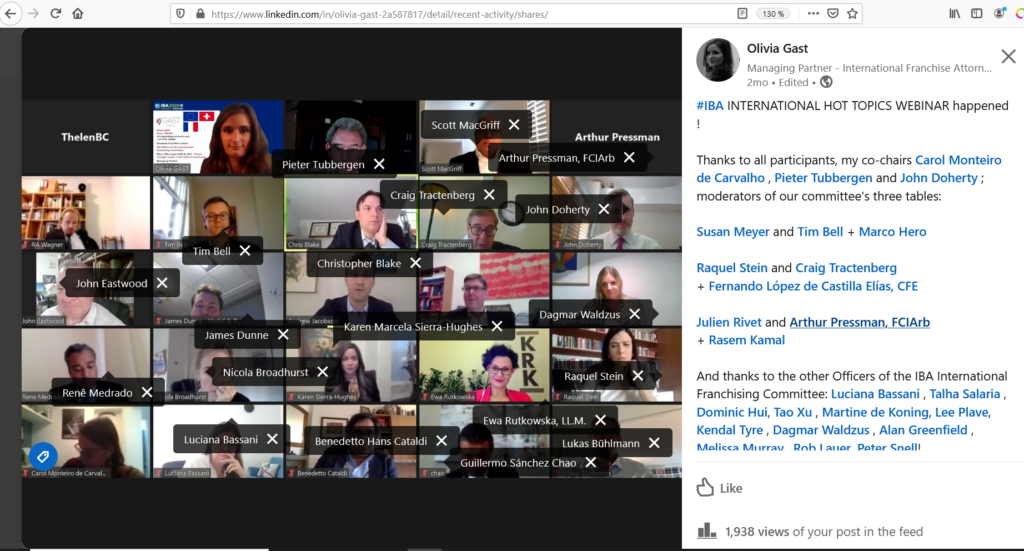Remove the John Eastwood photo tag
Image resolution: width=1024 pixels, height=551 pixels.
coord(162,283)
